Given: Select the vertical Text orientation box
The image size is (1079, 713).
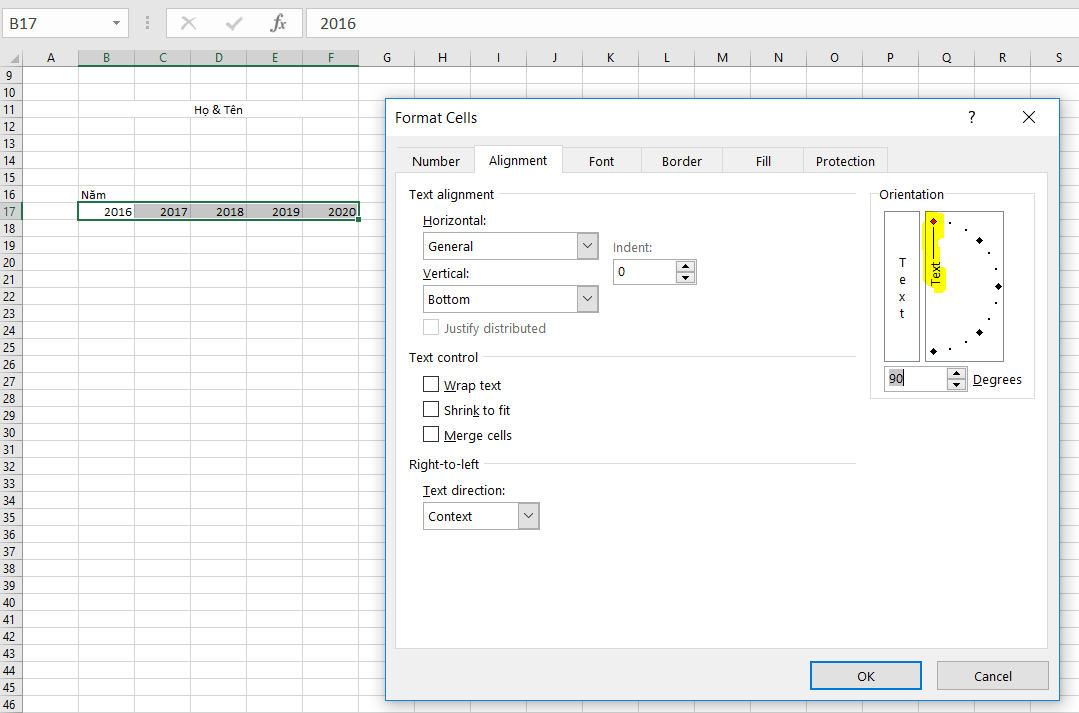Looking at the screenshot, I should coord(901,286).
